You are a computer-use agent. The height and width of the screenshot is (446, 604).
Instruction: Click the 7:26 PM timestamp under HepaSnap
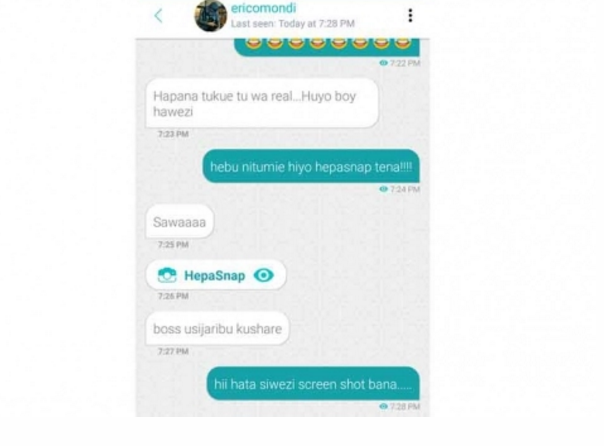point(173,296)
